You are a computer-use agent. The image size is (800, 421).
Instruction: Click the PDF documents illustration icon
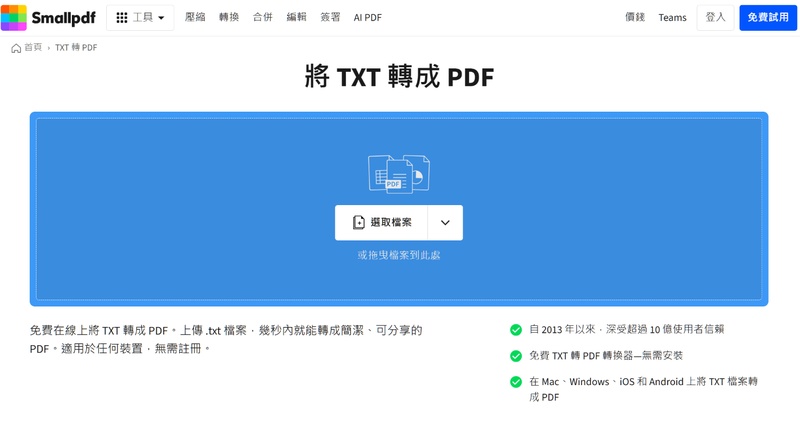[x=399, y=174]
